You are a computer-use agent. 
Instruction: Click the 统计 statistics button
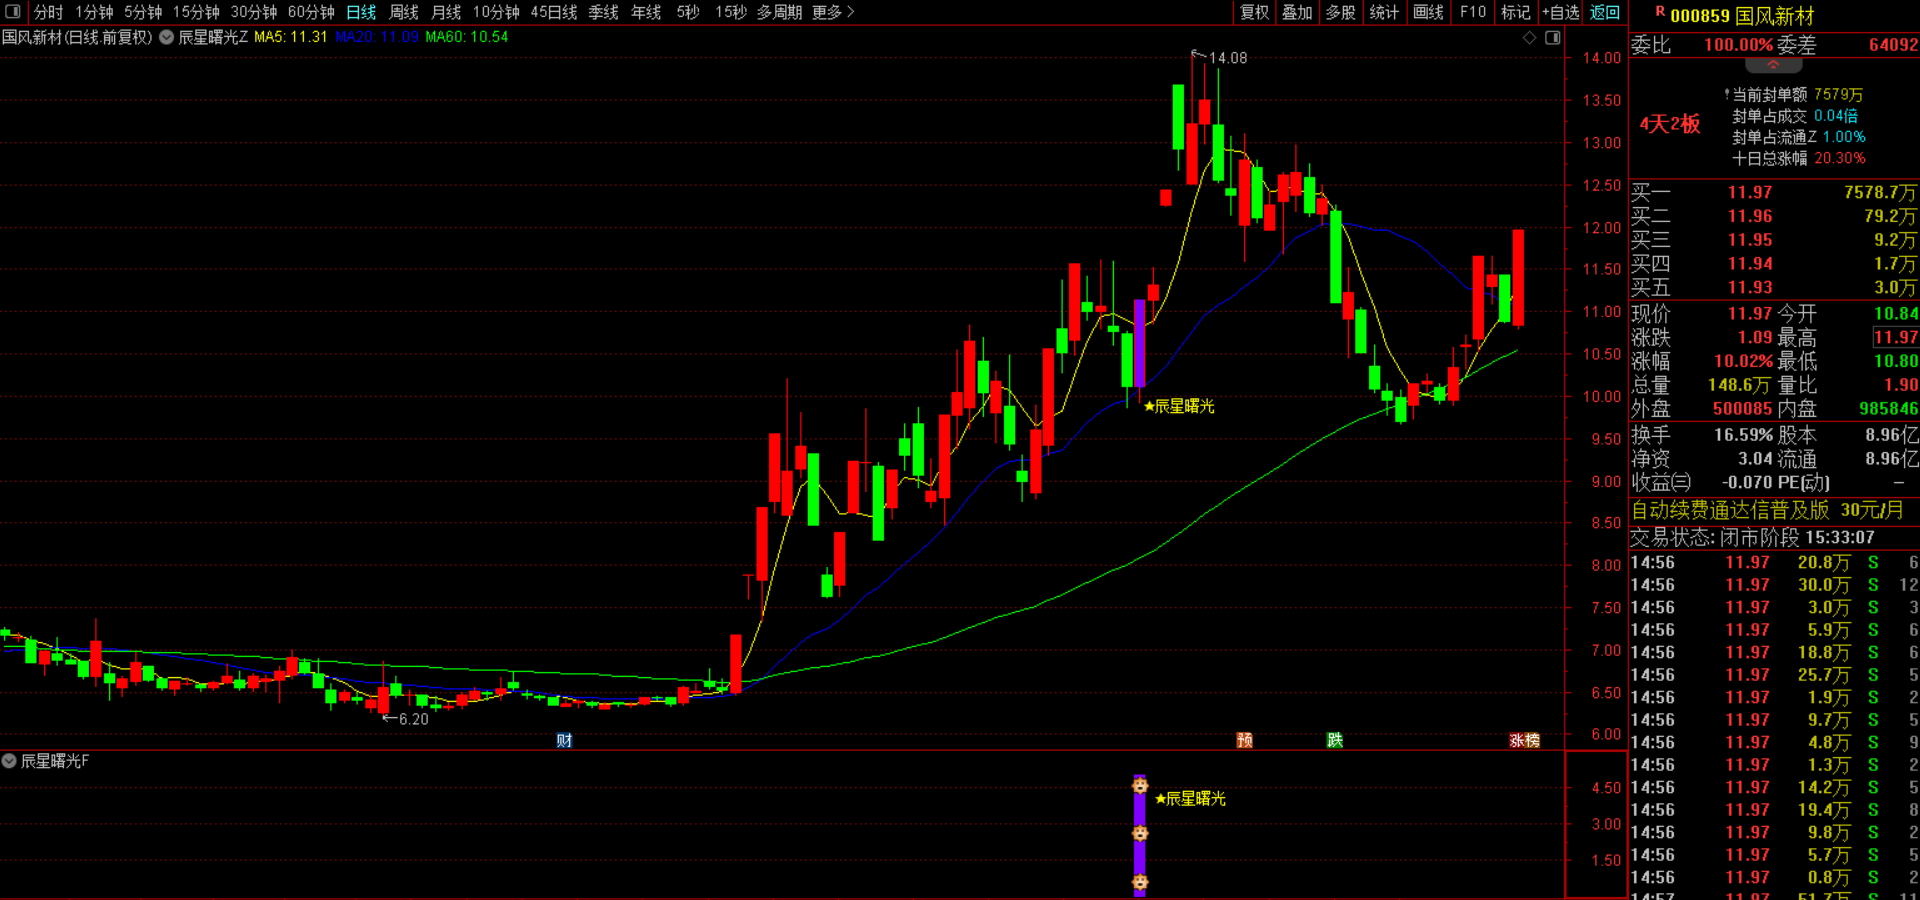(1384, 12)
